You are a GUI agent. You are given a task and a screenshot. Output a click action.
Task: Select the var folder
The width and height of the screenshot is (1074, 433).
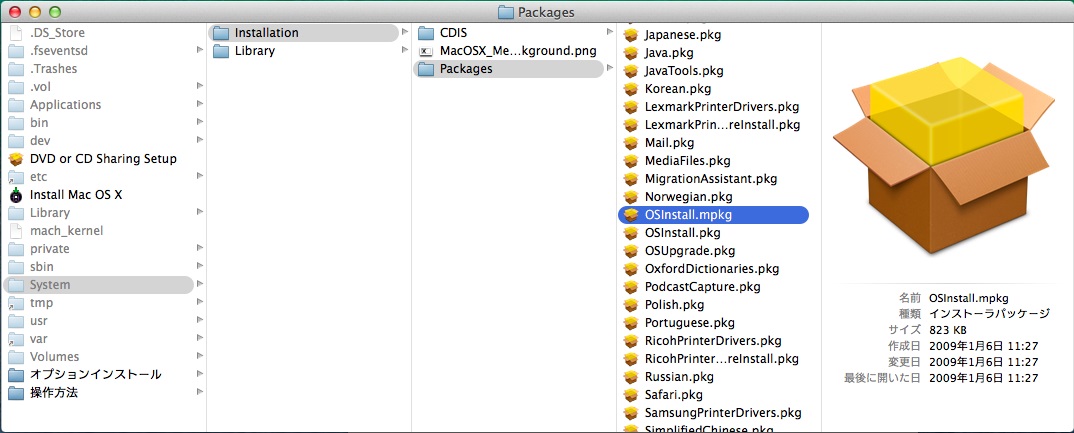(38, 338)
